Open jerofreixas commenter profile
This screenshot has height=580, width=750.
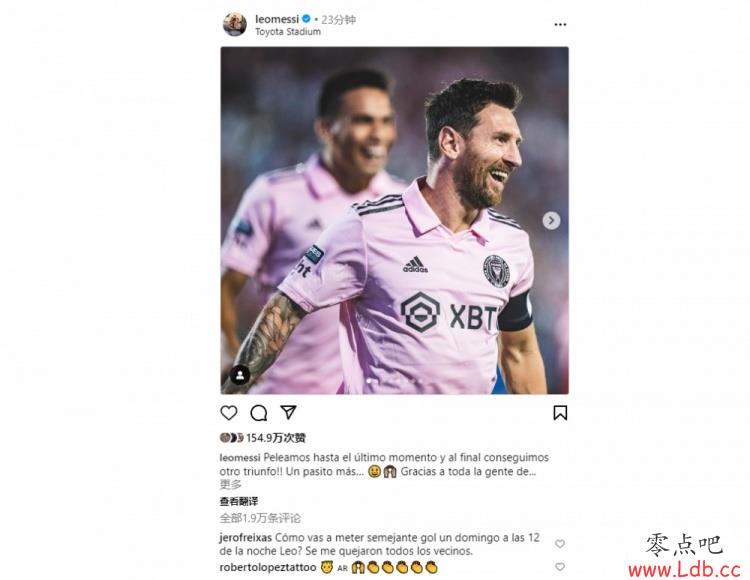pos(245,537)
